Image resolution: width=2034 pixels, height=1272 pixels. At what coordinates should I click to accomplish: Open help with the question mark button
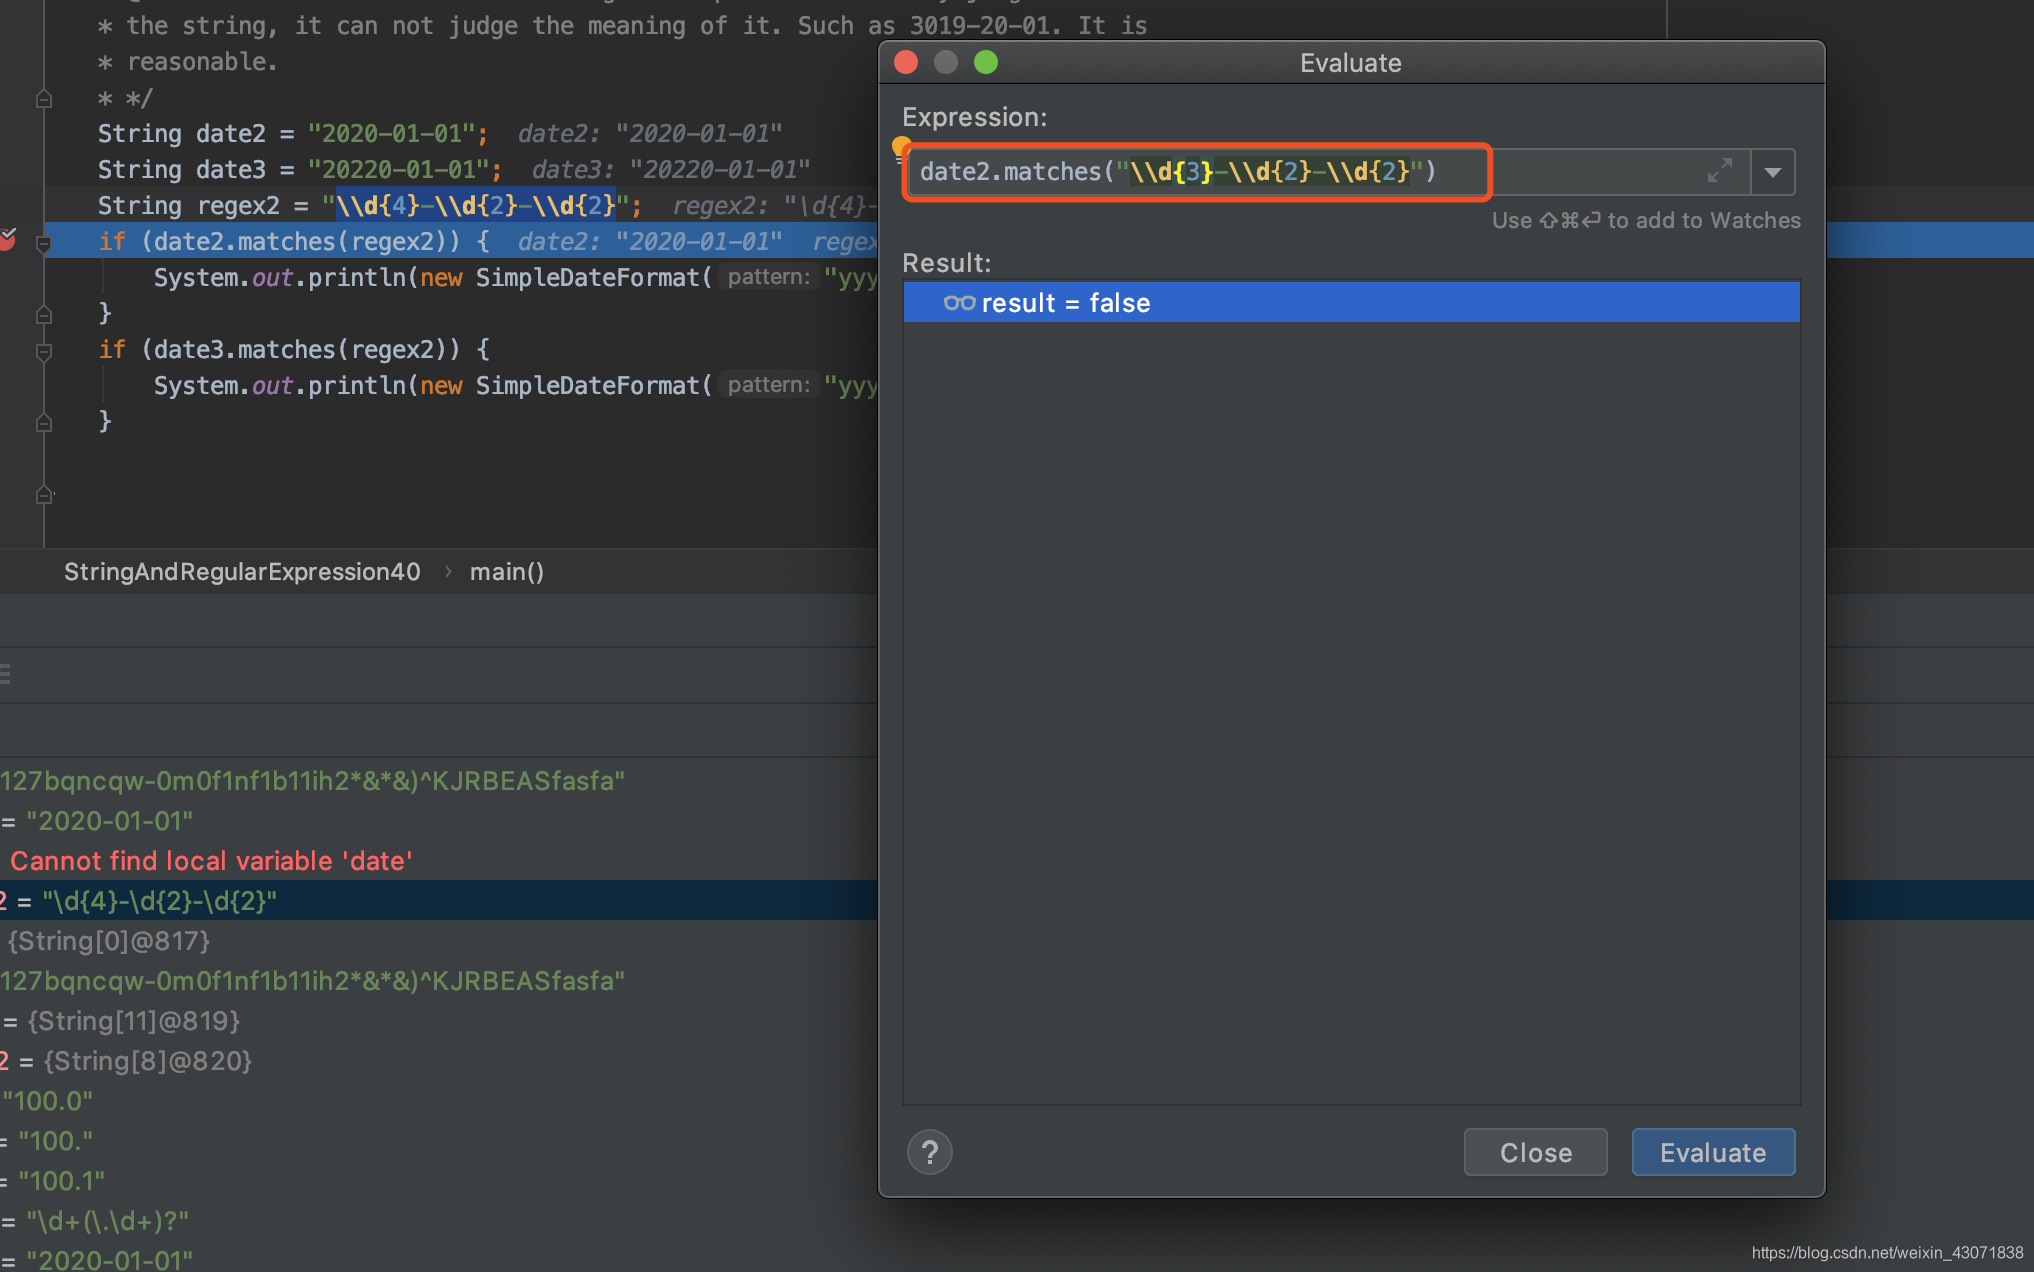pyautogui.click(x=930, y=1152)
